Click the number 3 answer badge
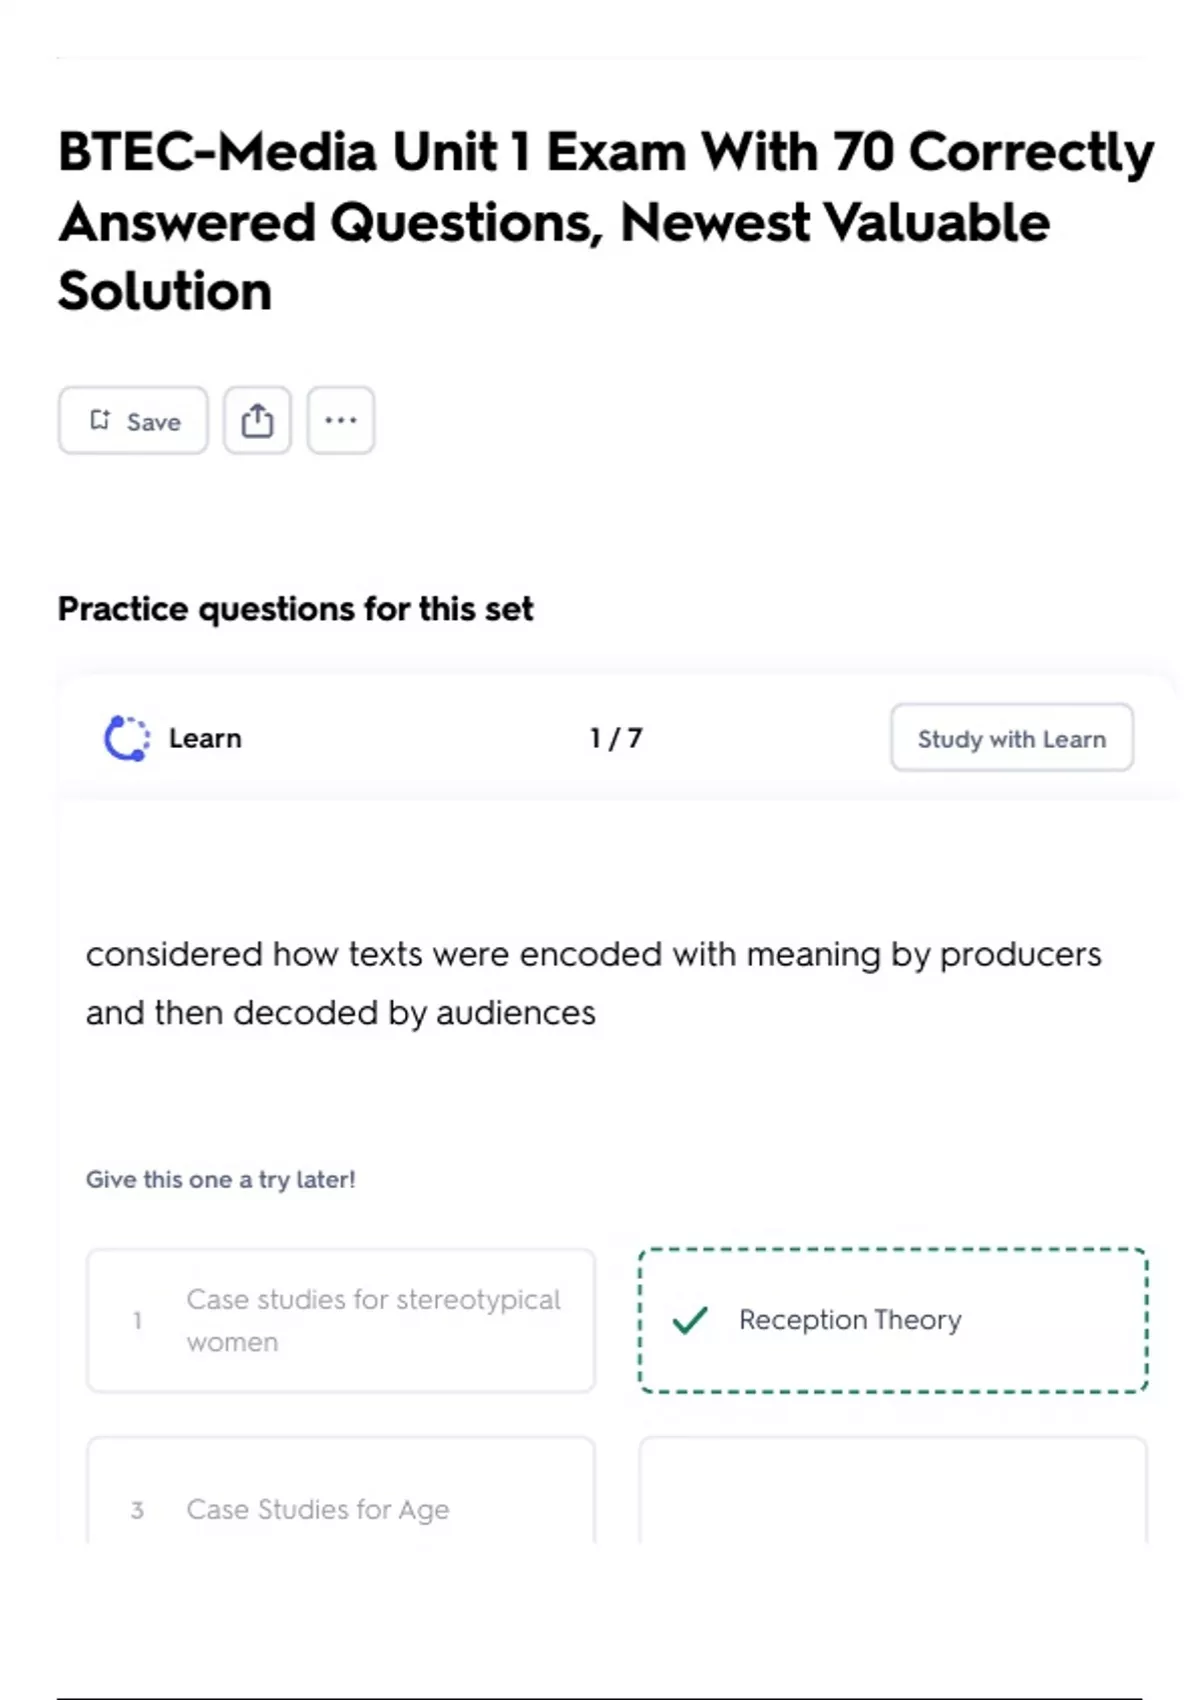Screen dimensions: 1200x1700 click(137, 1510)
